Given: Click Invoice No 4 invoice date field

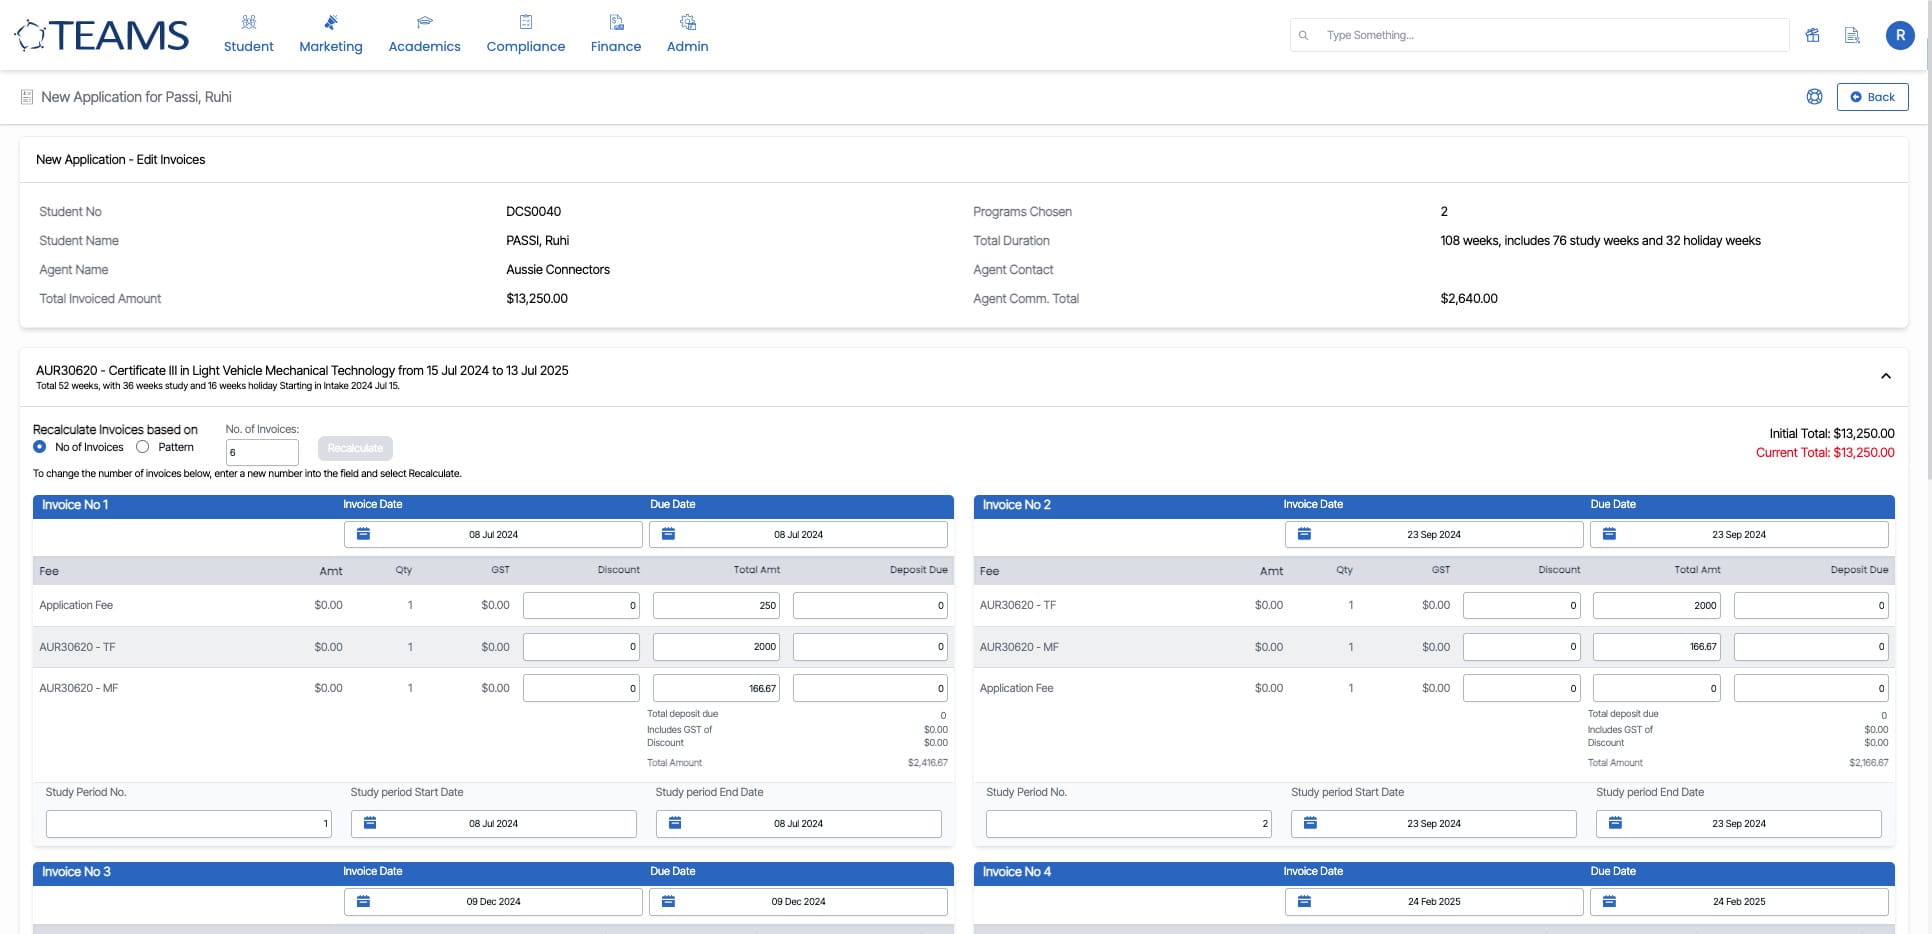Looking at the screenshot, I should tap(1434, 901).
